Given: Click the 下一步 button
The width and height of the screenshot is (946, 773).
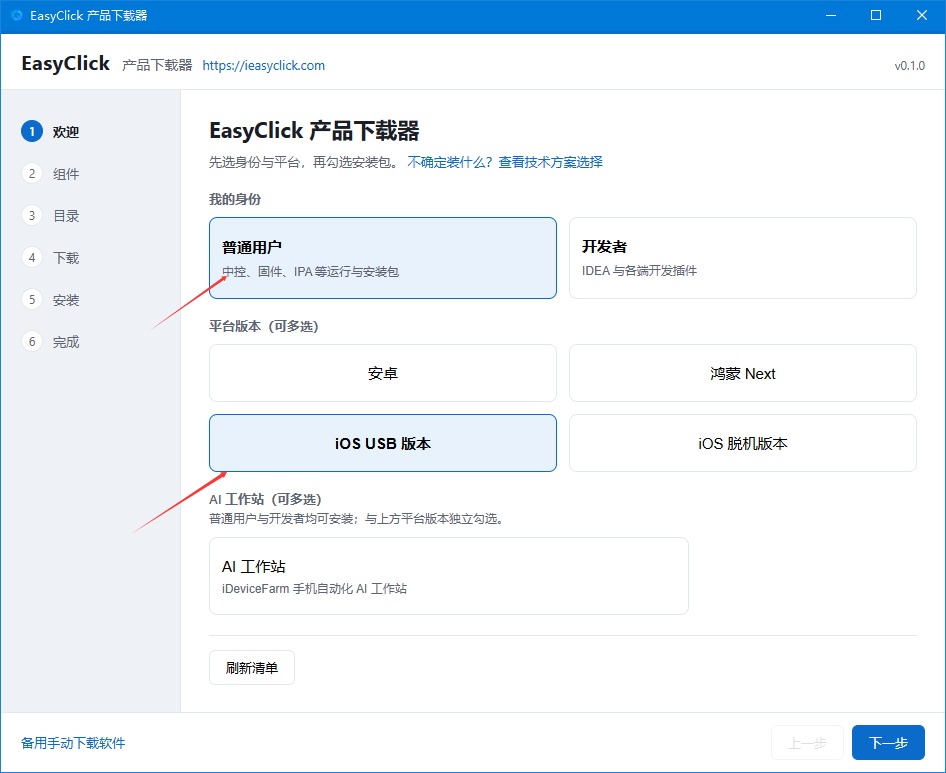Looking at the screenshot, I should point(888,742).
